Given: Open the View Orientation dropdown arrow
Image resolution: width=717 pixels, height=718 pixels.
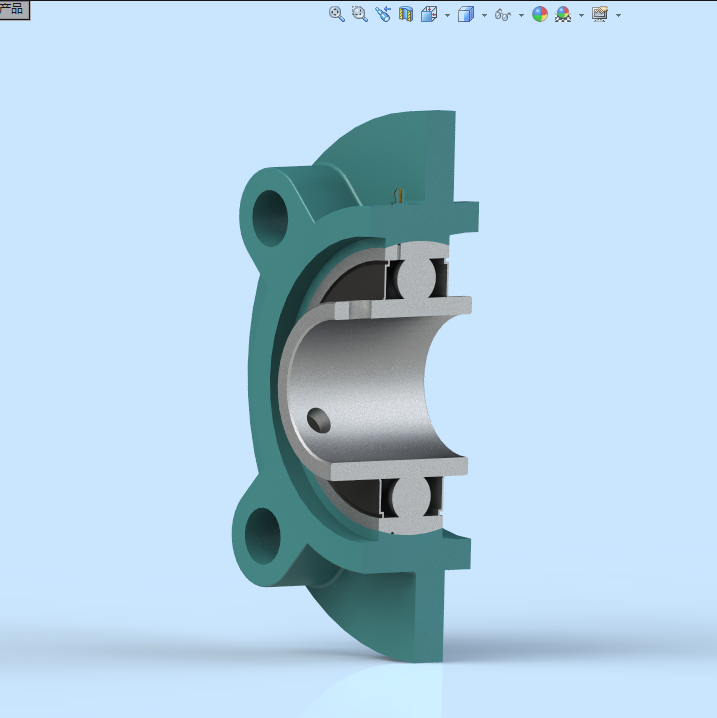Looking at the screenshot, I should pyautogui.click(x=447, y=15).
